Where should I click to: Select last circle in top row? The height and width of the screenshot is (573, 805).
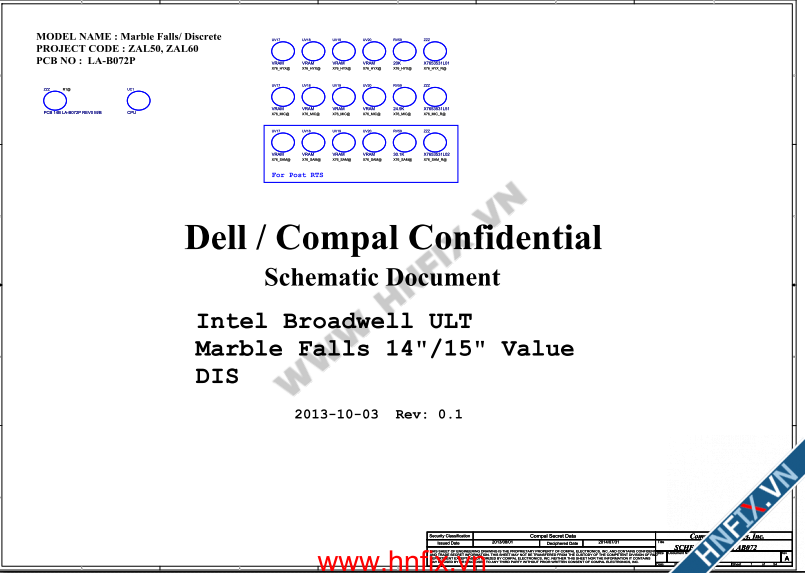(434, 51)
